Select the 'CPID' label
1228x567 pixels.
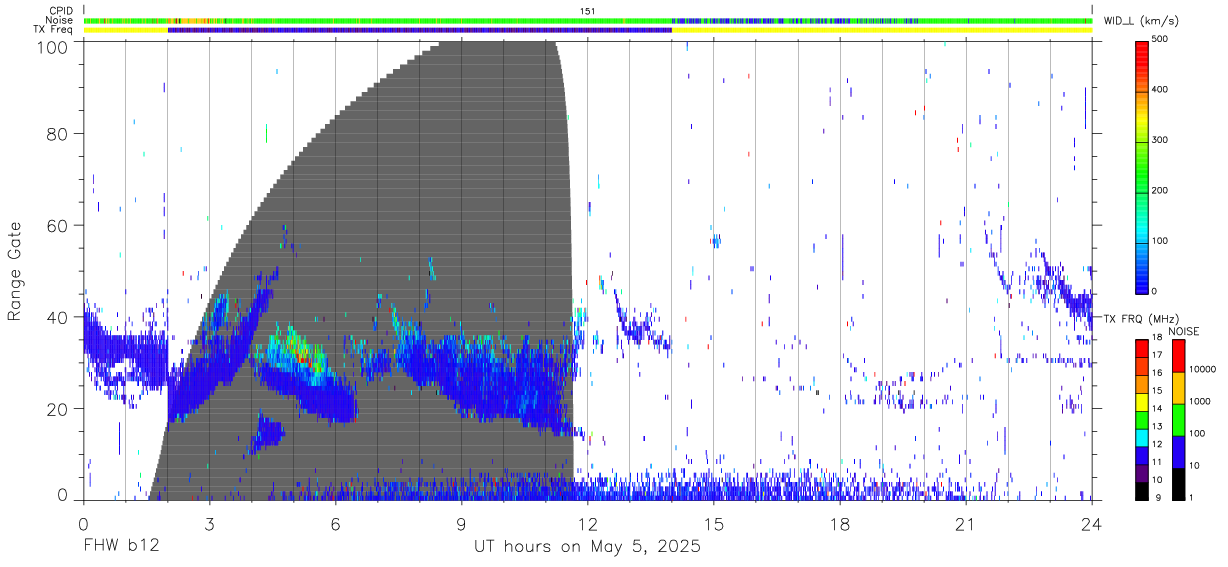[x=62, y=11]
